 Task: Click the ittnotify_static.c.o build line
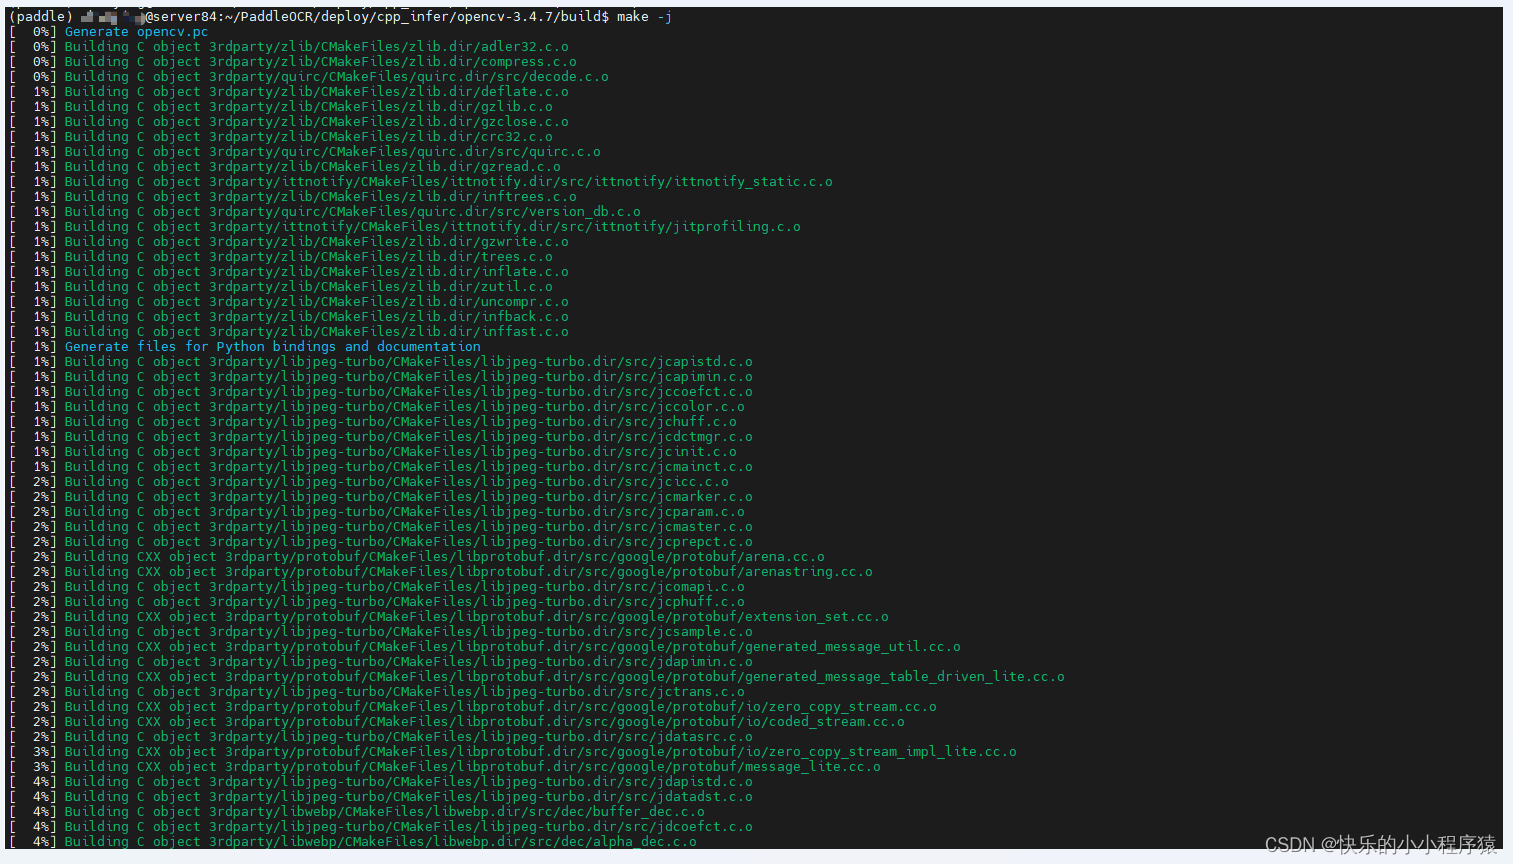click(421, 181)
